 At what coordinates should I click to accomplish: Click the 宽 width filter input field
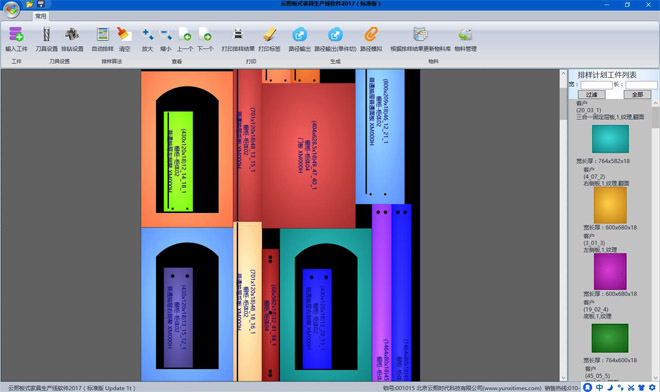[596, 85]
